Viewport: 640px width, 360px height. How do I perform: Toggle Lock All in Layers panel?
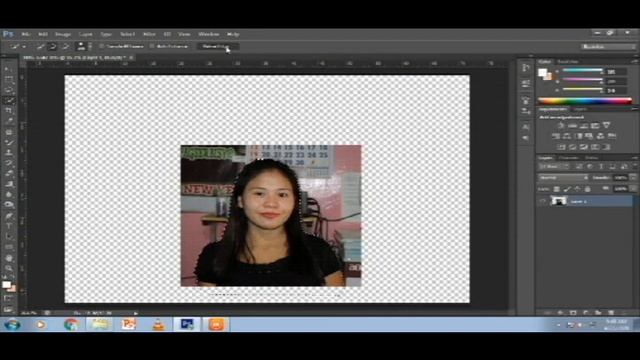click(x=587, y=189)
